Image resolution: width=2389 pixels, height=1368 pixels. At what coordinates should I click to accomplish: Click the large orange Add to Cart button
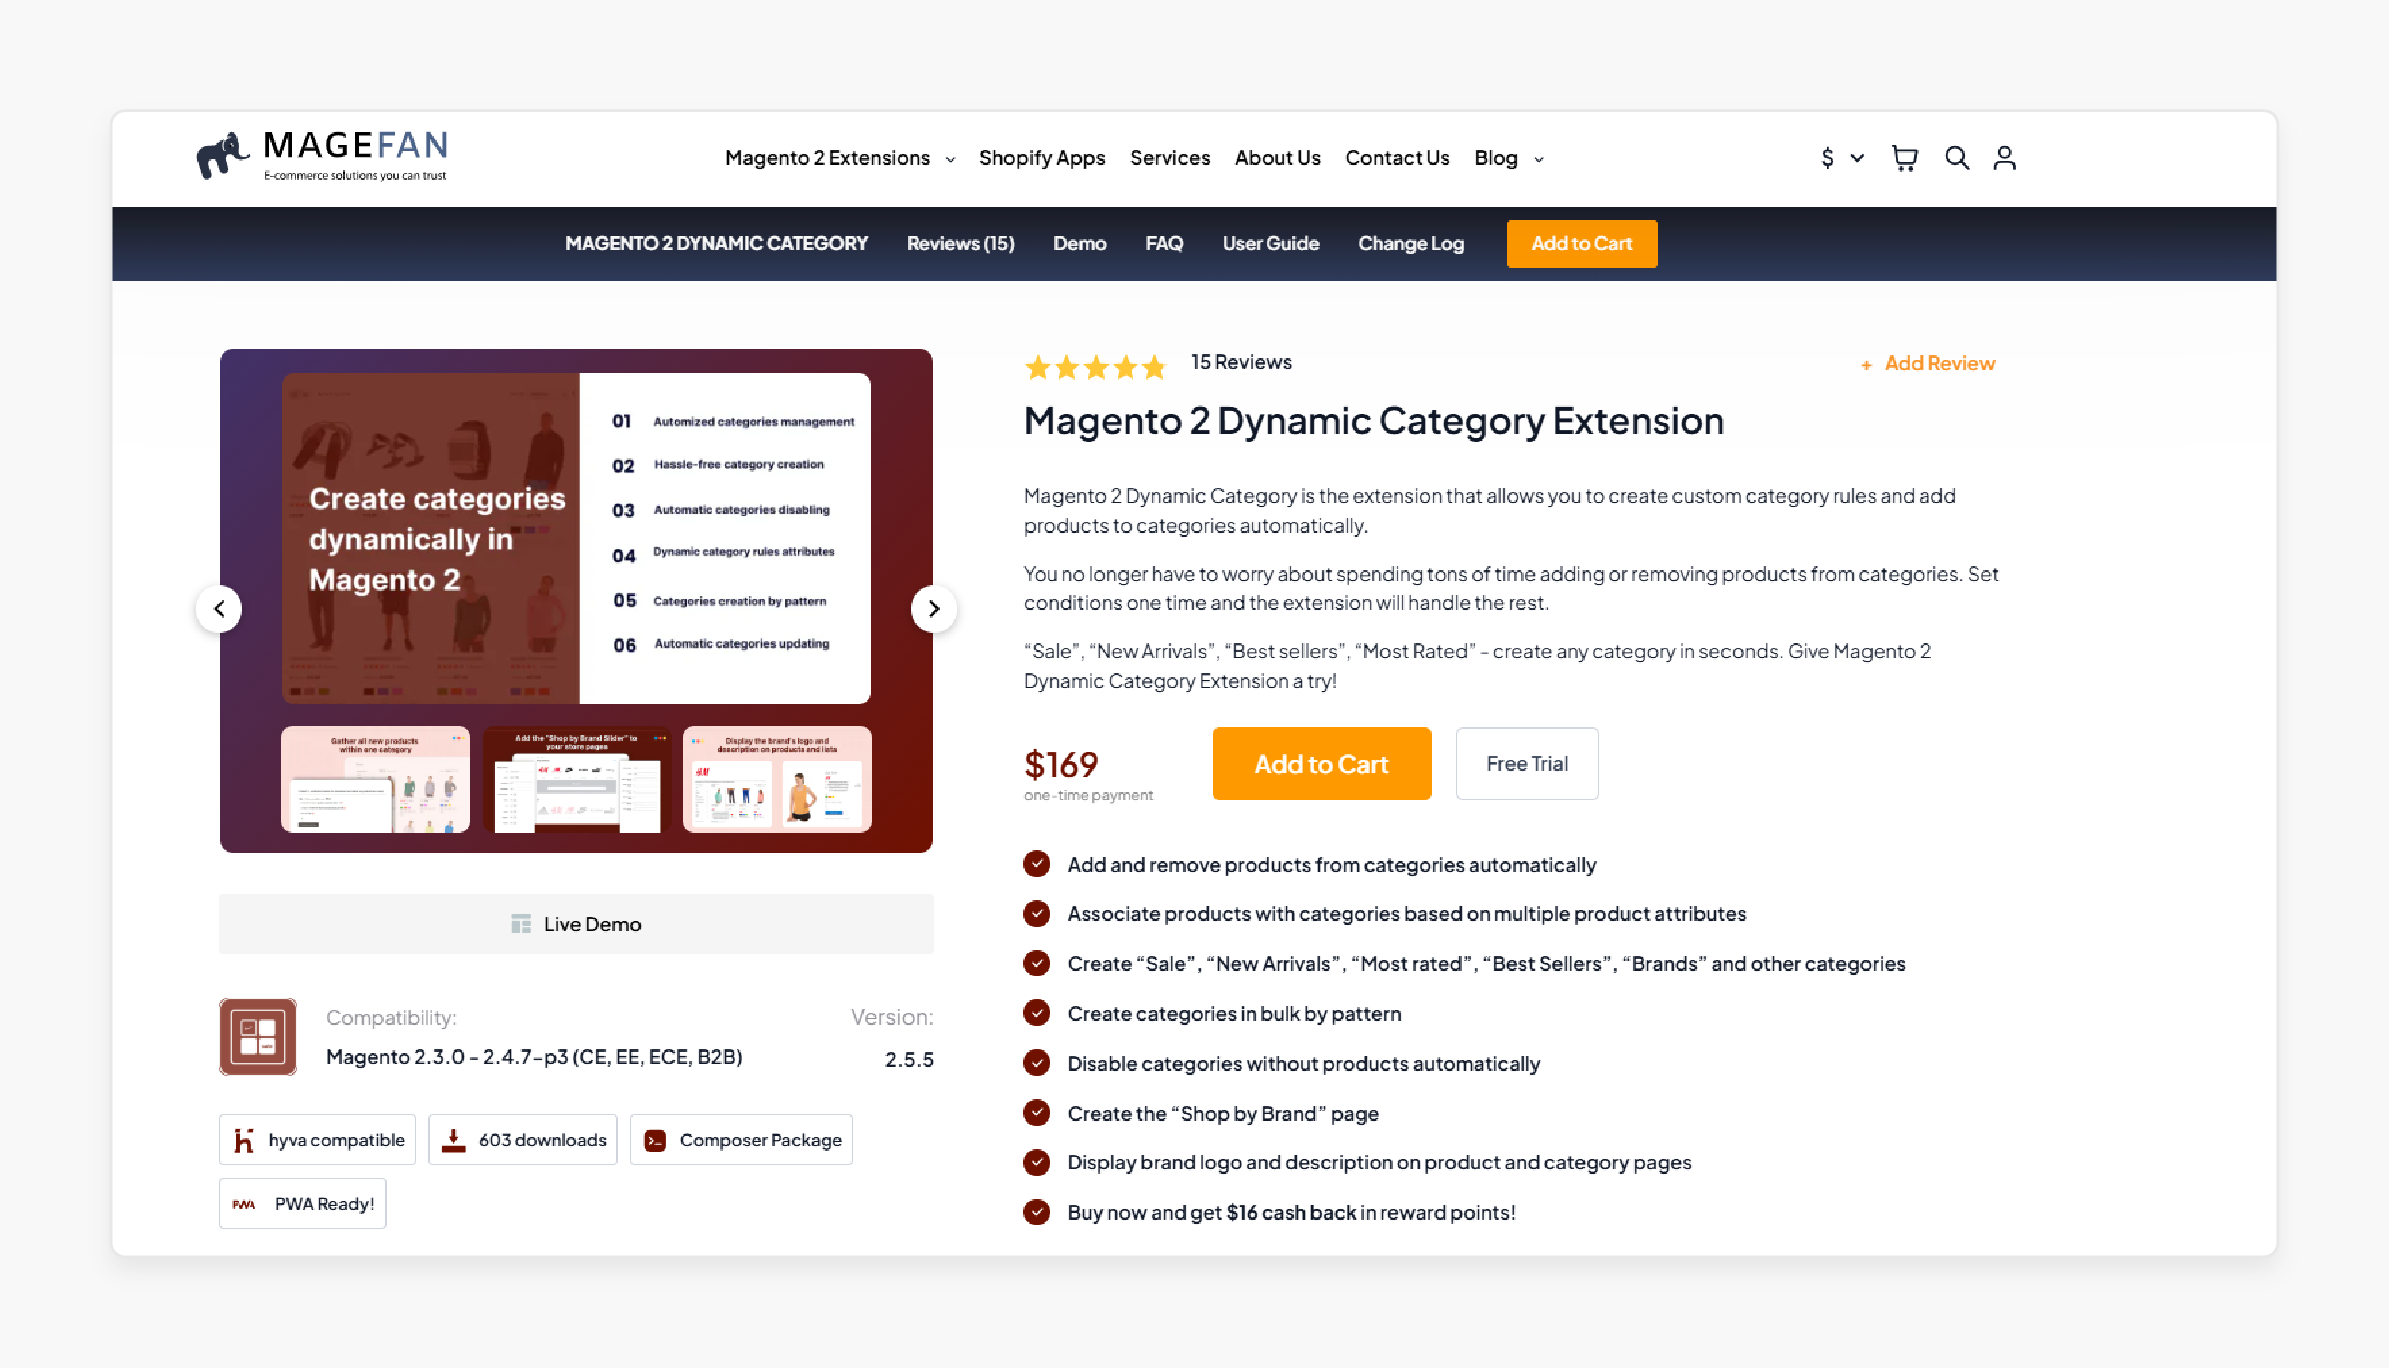[x=1322, y=764]
